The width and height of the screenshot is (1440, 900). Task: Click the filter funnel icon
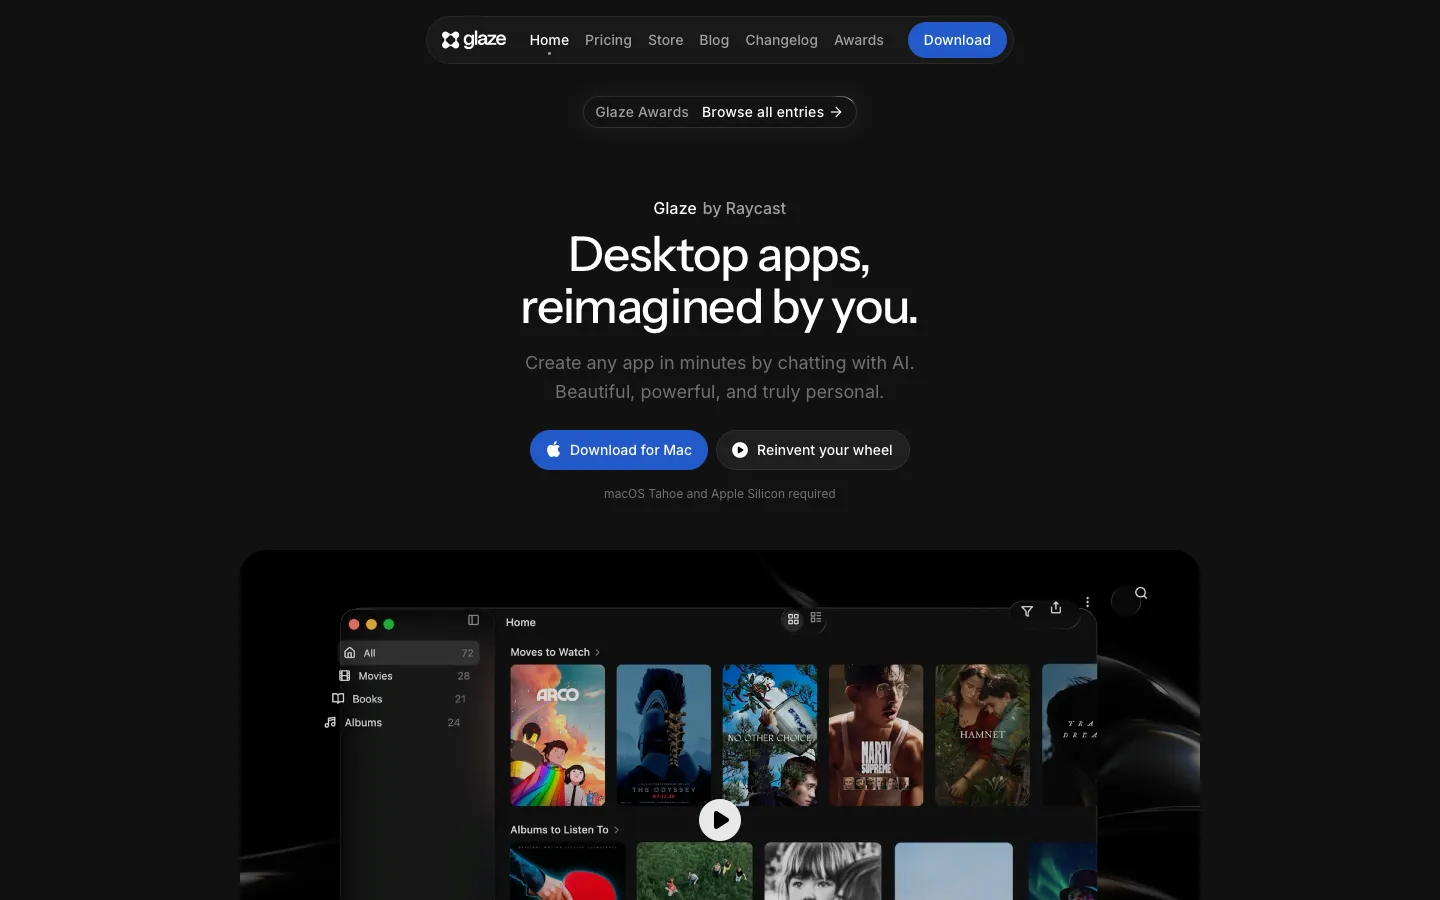1027,611
